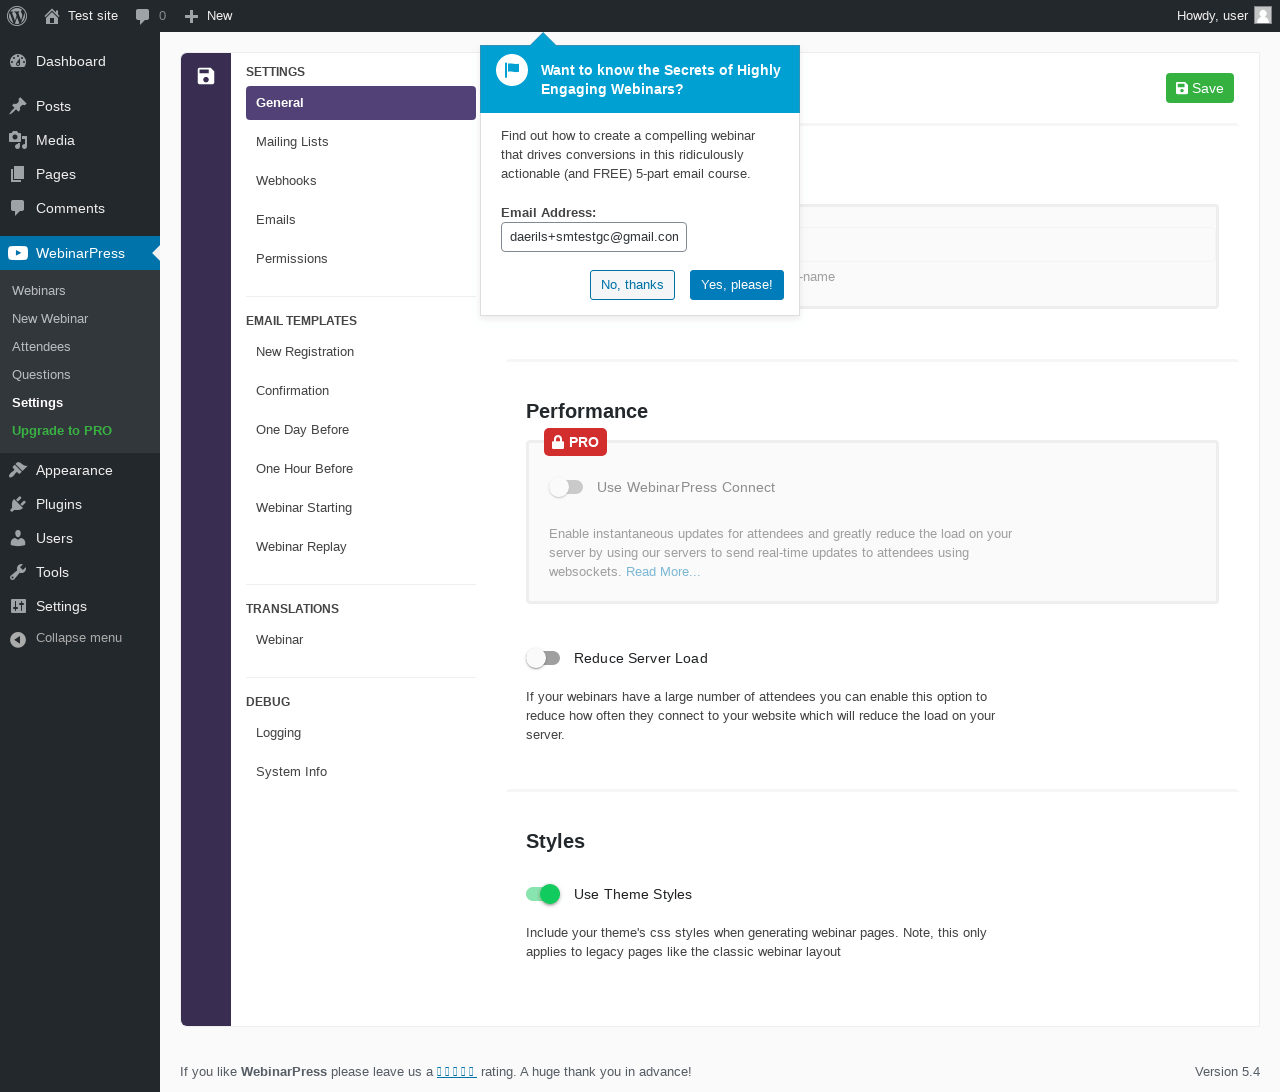This screenshot has width=1280, height=1092.
Task: Click the plus icon next to New
Action: click(x=191, y=16)
